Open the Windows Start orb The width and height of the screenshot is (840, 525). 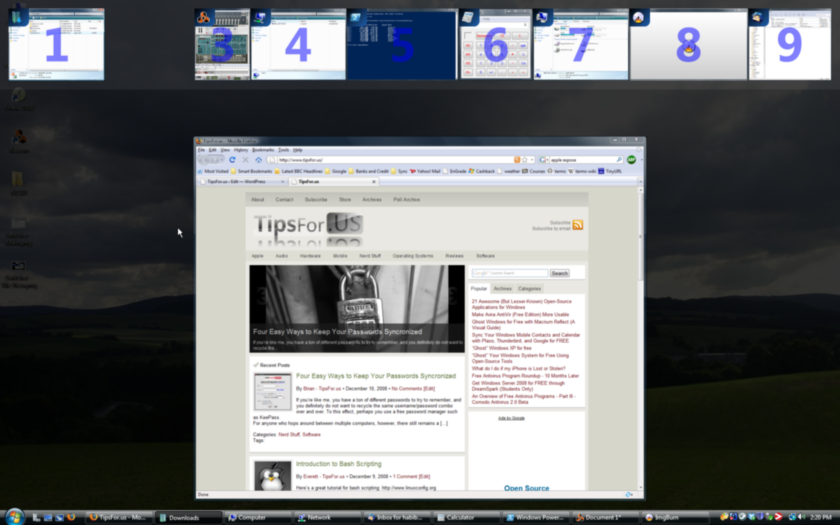point(14,517)
